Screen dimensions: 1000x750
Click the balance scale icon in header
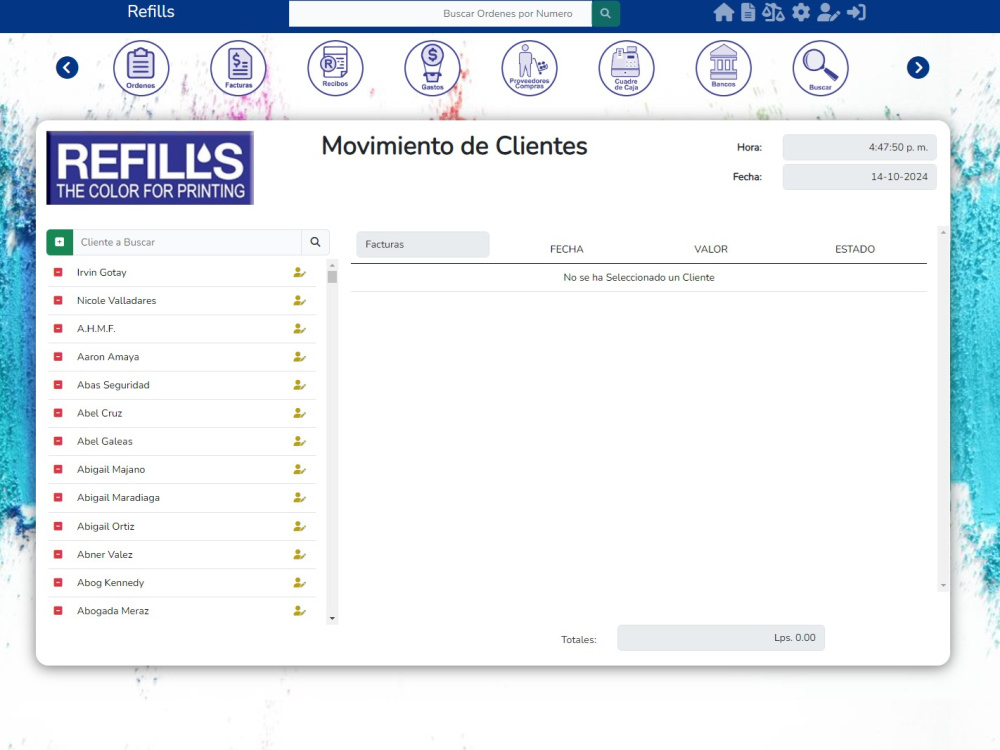pos(773,13)
